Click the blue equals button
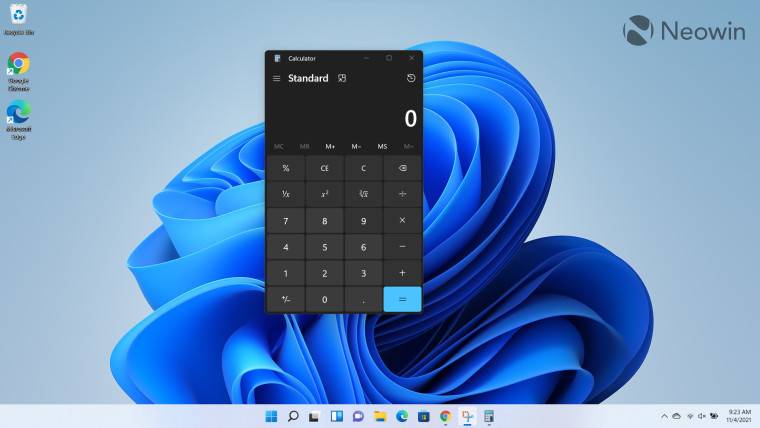 coord(402,299)
